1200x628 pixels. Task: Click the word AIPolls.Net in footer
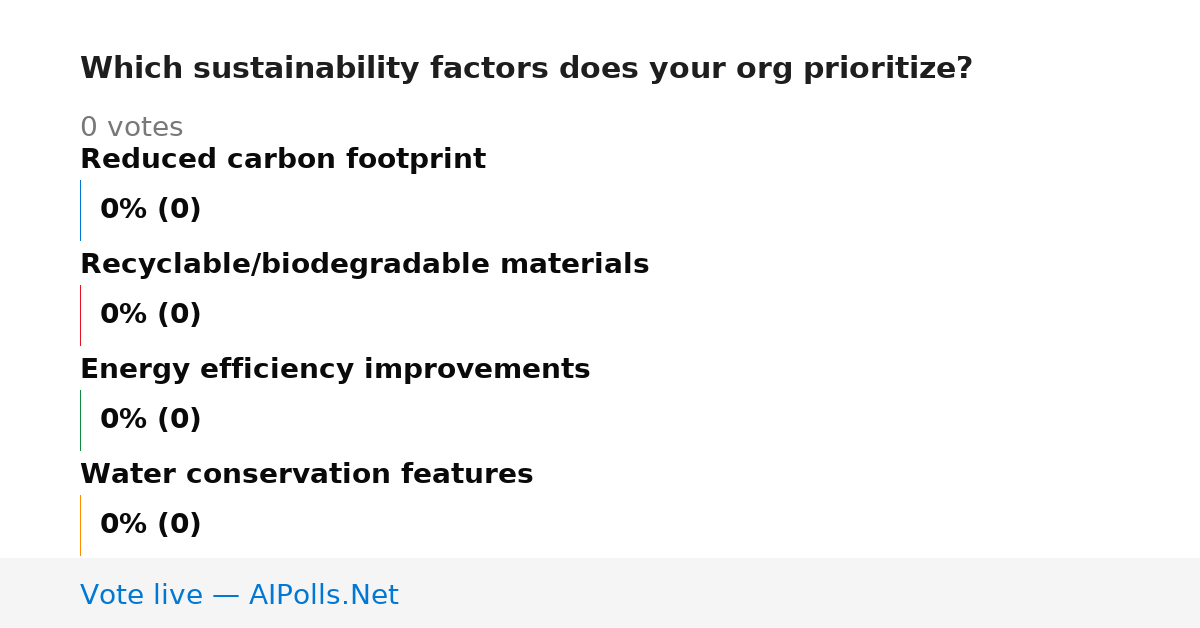click(x=323, y=595)
